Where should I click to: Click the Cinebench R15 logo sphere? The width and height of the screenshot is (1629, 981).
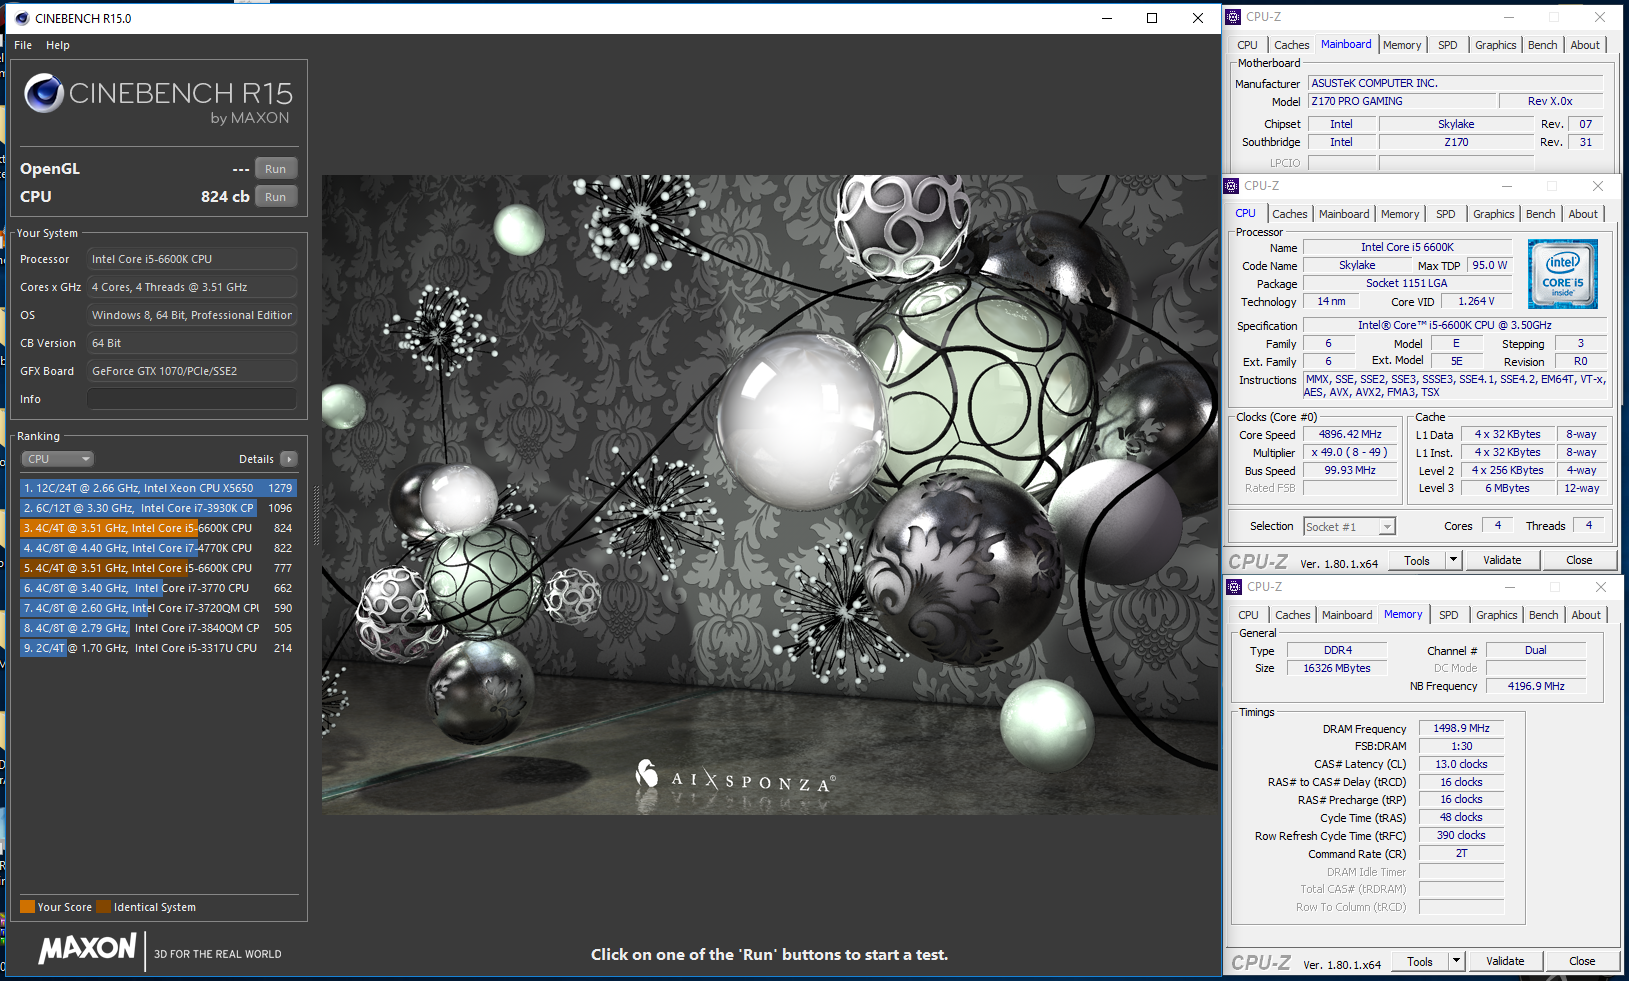coord(44,93)
